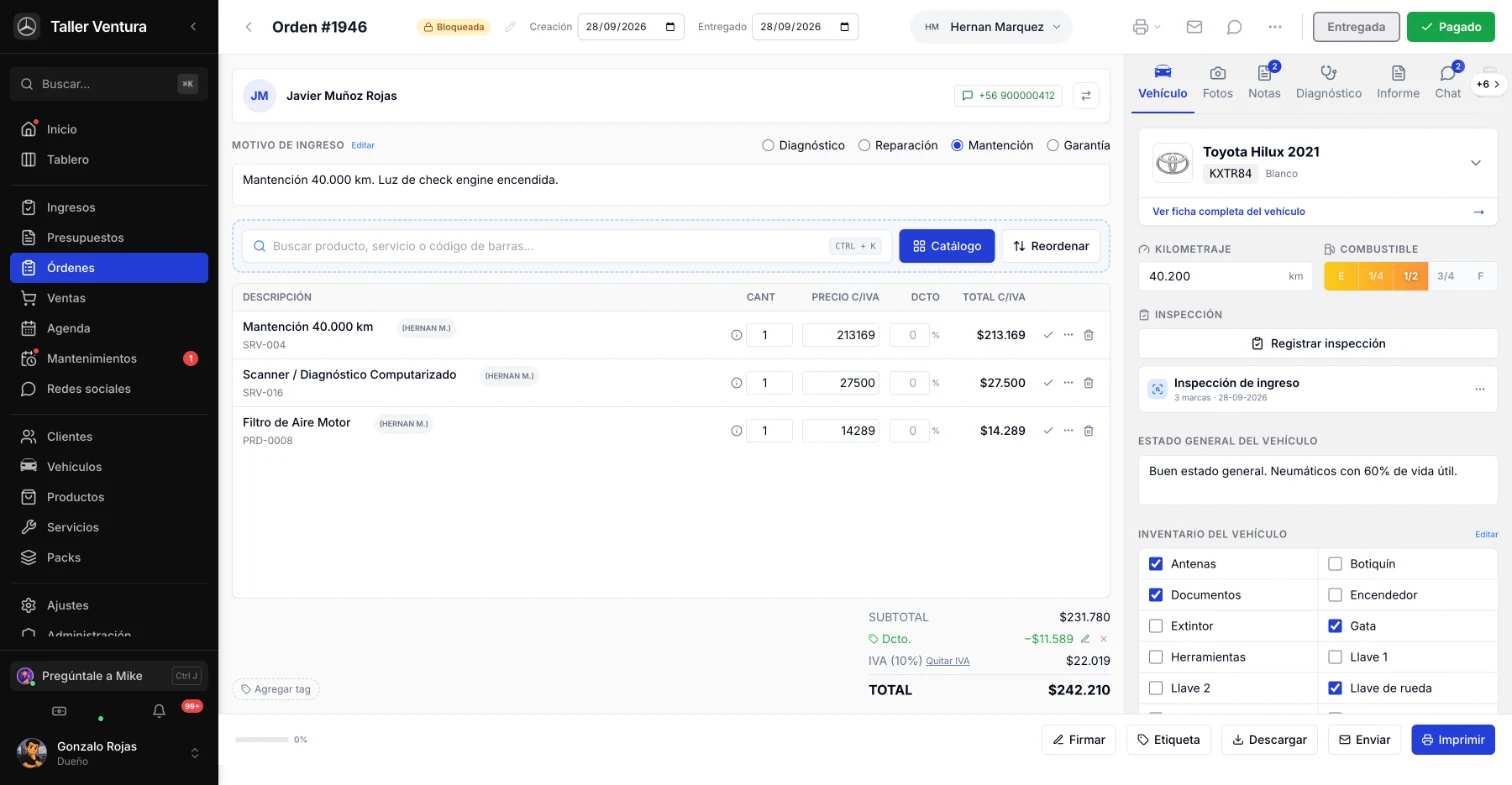Open more options for Mantención 40.000 km row
1512x785 pixels.
1068,335
